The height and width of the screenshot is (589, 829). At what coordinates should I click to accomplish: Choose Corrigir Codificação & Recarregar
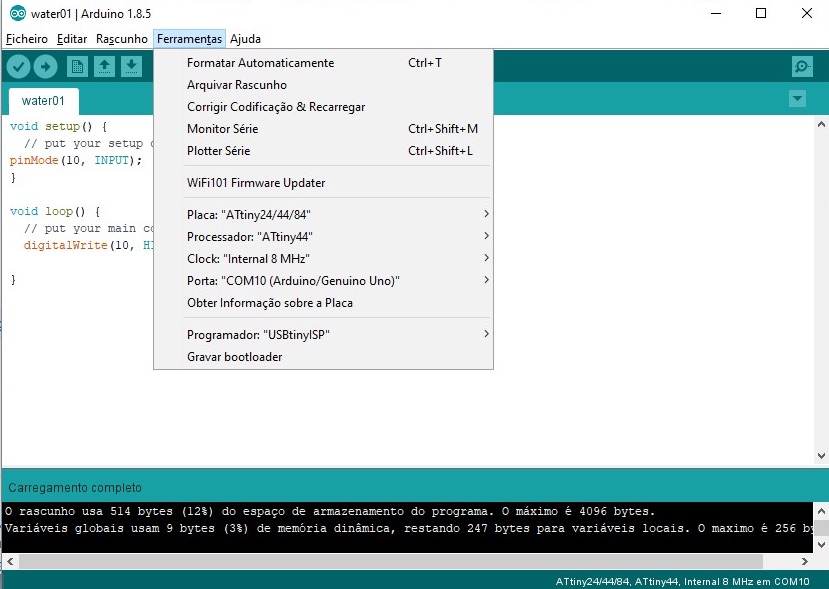[323, 107]
